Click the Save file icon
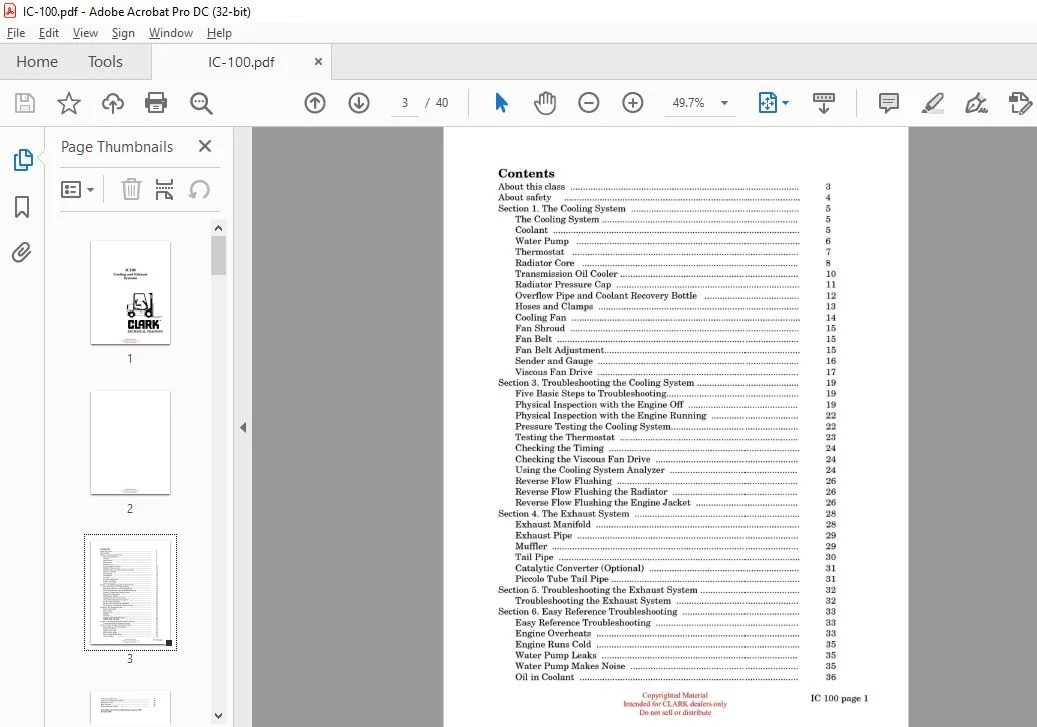The width and height of the screenshot is (1037, 727). 24,103
